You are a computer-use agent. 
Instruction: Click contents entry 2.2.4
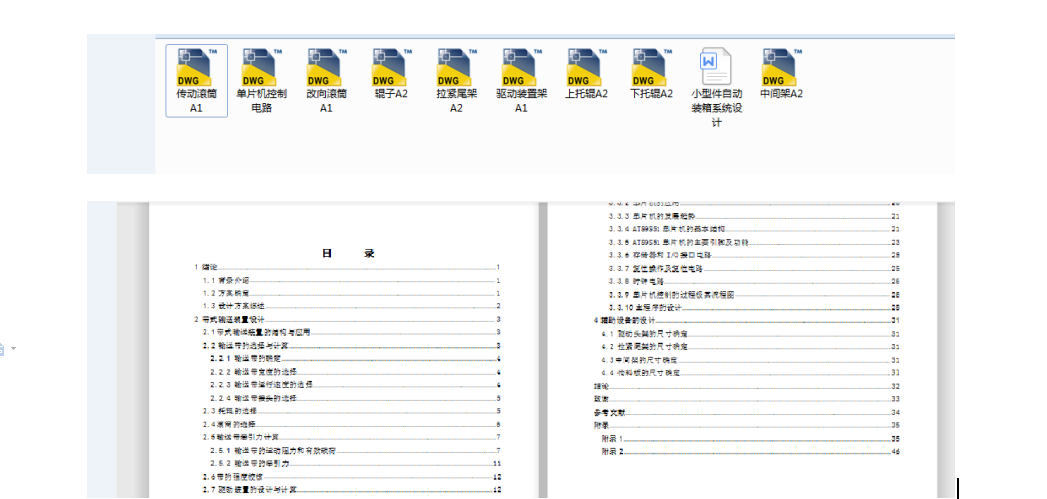pyautogui.click(x=356, y=398)
